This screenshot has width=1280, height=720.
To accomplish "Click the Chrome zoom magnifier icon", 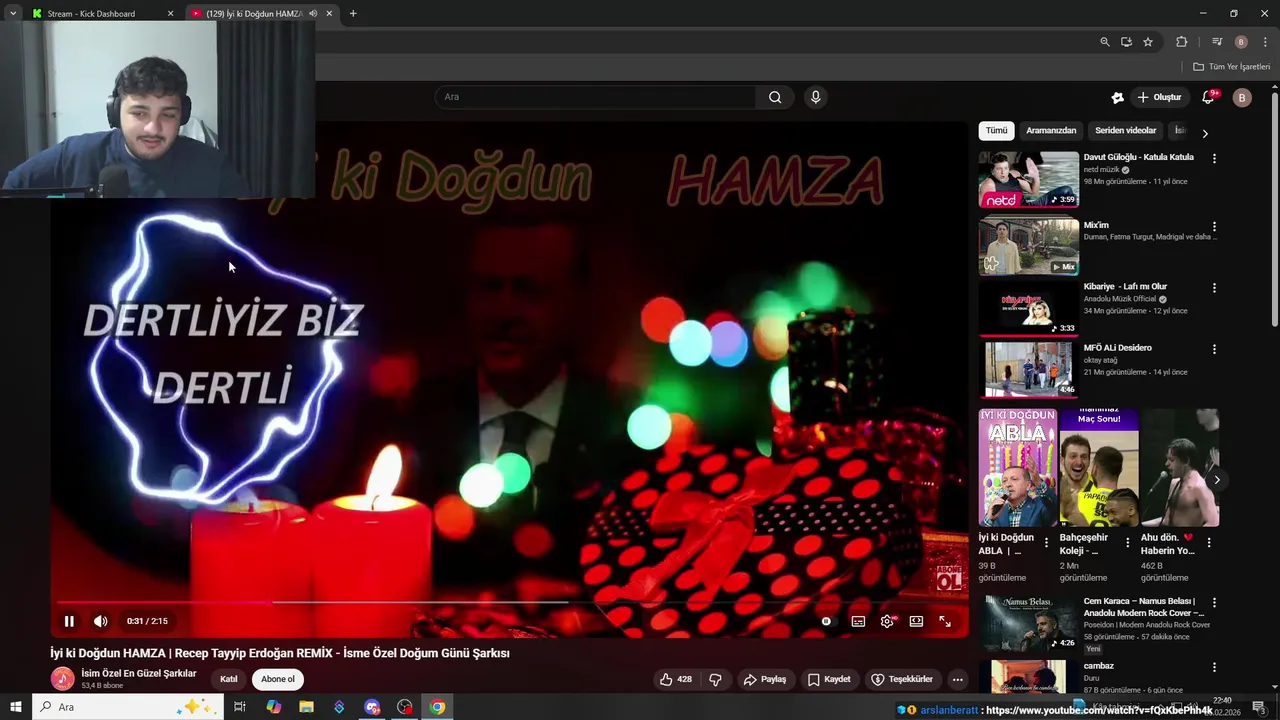I will tap(1104, 42).
